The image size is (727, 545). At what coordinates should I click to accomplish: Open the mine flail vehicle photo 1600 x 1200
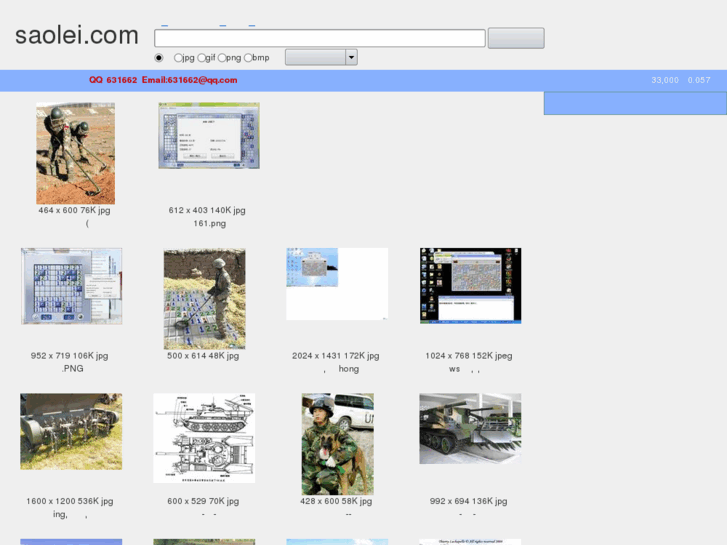[71, 432]
